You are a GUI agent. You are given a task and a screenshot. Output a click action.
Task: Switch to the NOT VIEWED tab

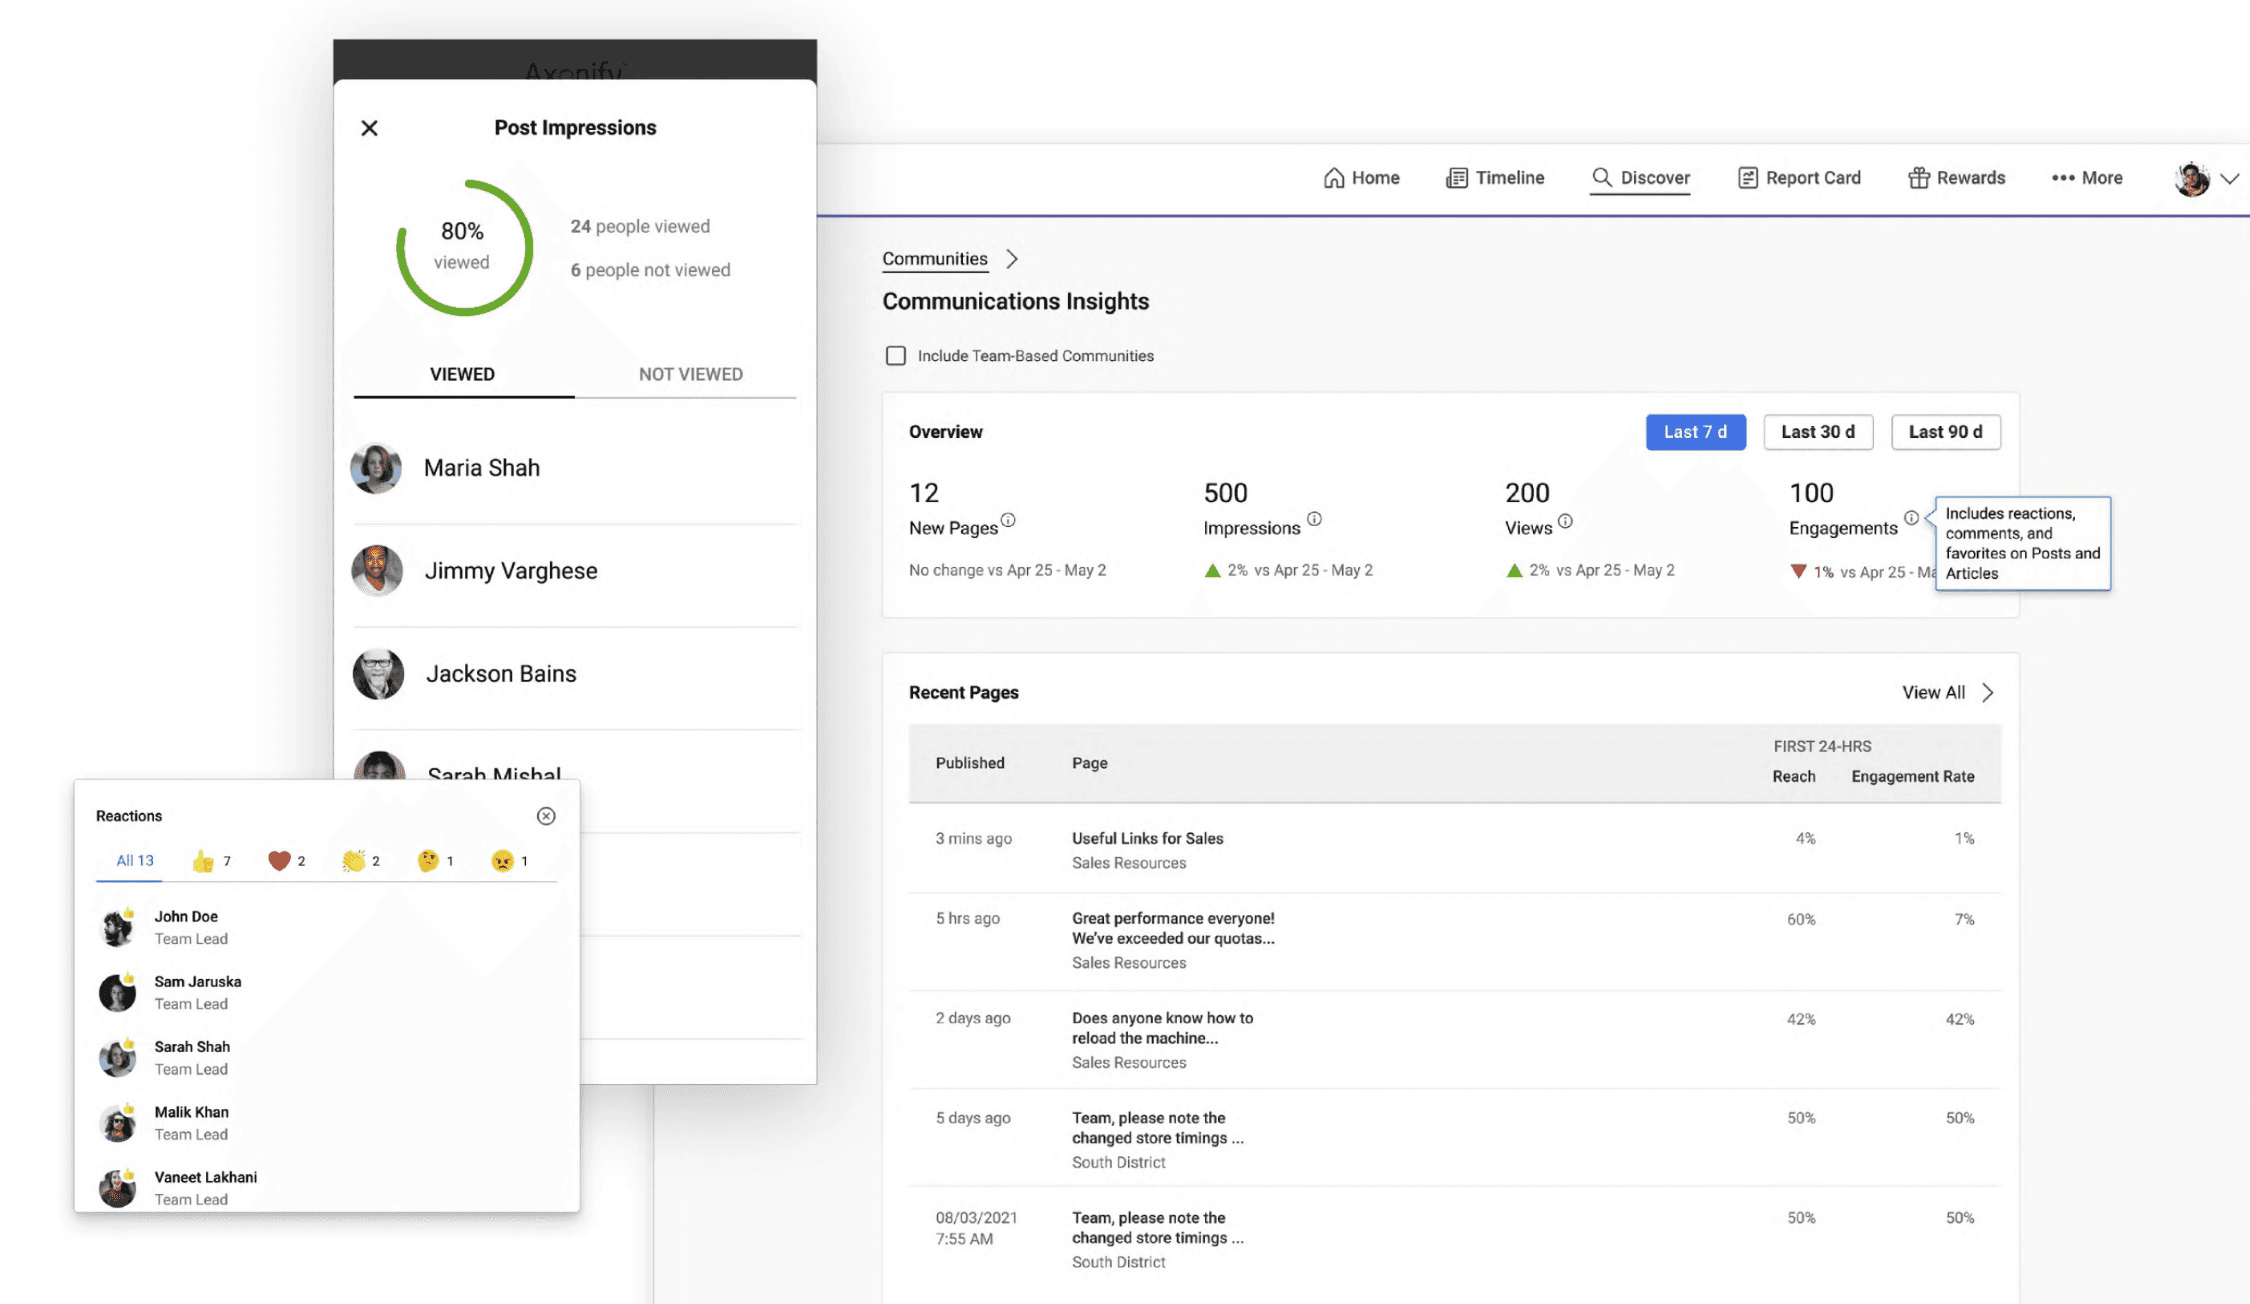[690, 374]
